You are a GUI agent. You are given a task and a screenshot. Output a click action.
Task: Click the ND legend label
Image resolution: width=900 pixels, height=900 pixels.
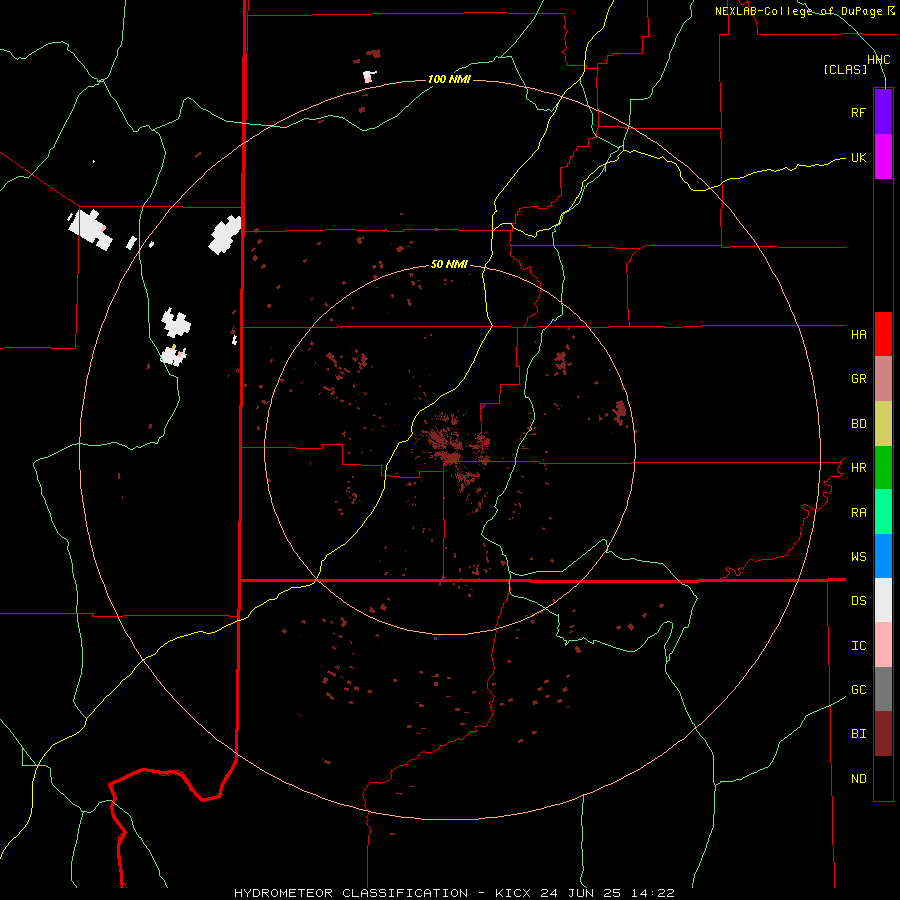[858, 779]
